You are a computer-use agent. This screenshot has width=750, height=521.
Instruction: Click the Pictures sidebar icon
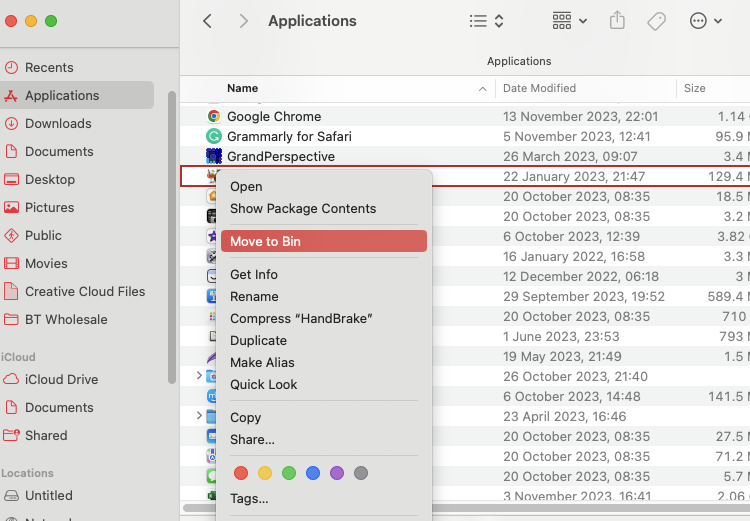[x=11, y=207]
